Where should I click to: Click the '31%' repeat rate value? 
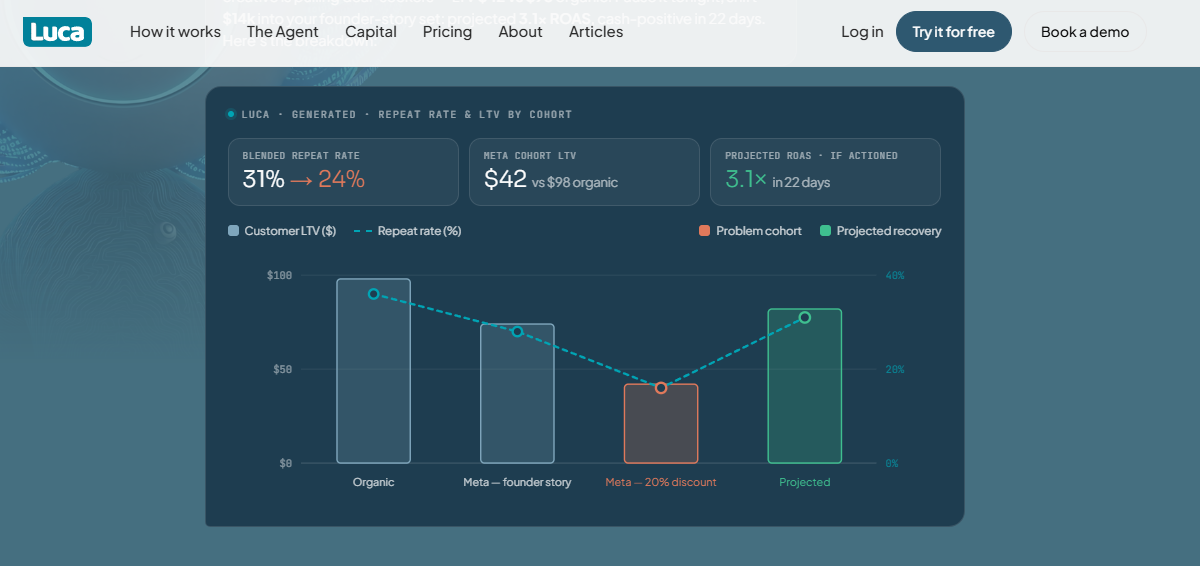(x=264, y=180)
